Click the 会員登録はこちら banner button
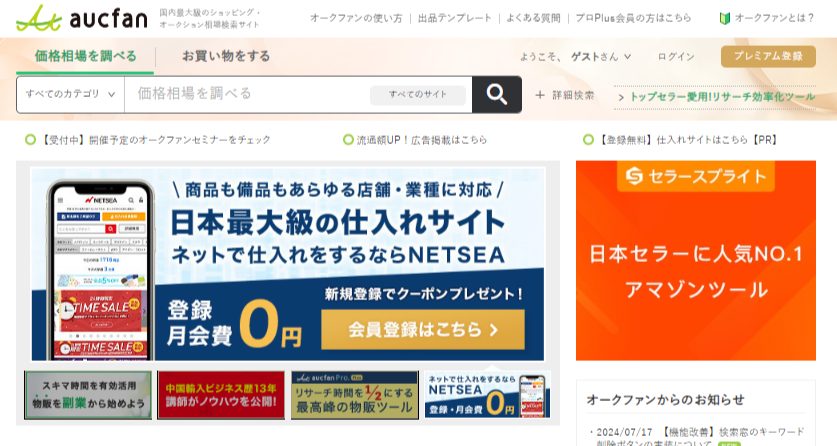Viewport: 837px width, 446px height. [x=423, y=330]
